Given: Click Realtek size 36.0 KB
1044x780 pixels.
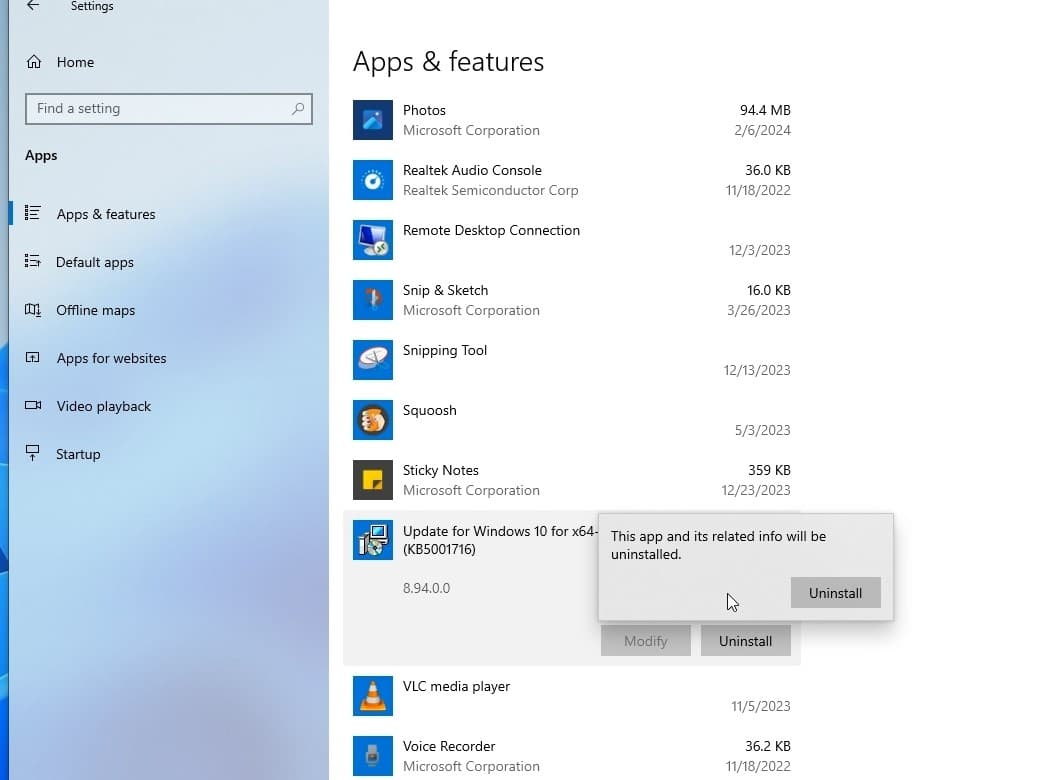Looking at the screenshot, I should (x=768, y=170).
